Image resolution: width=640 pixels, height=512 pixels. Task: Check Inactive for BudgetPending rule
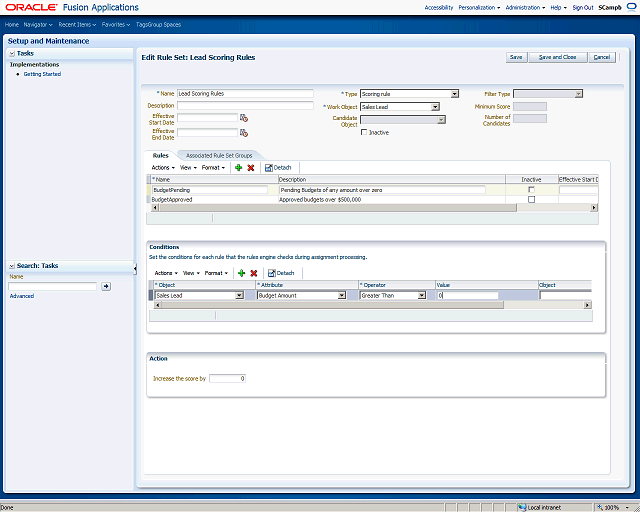point(531,189)
